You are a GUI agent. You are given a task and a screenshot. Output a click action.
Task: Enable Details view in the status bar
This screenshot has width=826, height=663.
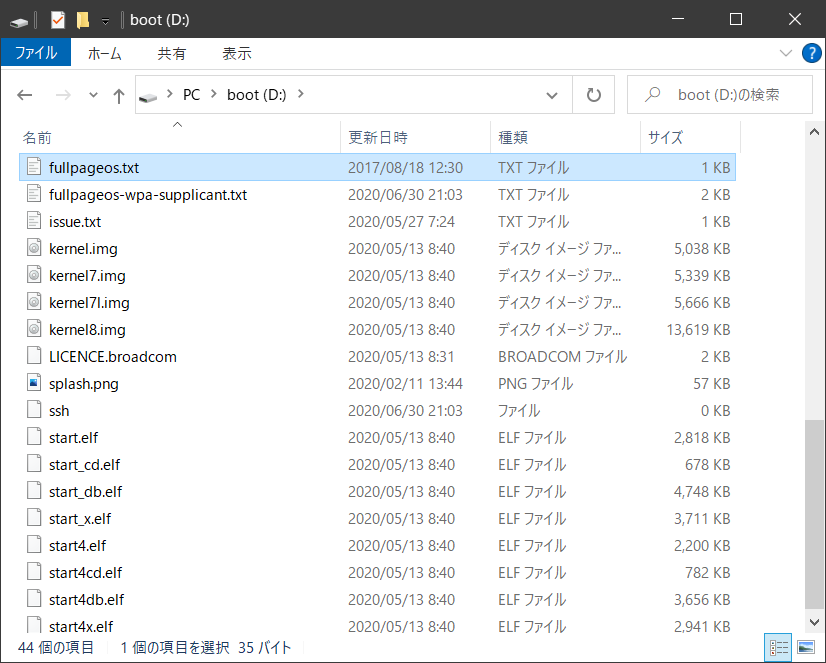click(x=778, y=647)
